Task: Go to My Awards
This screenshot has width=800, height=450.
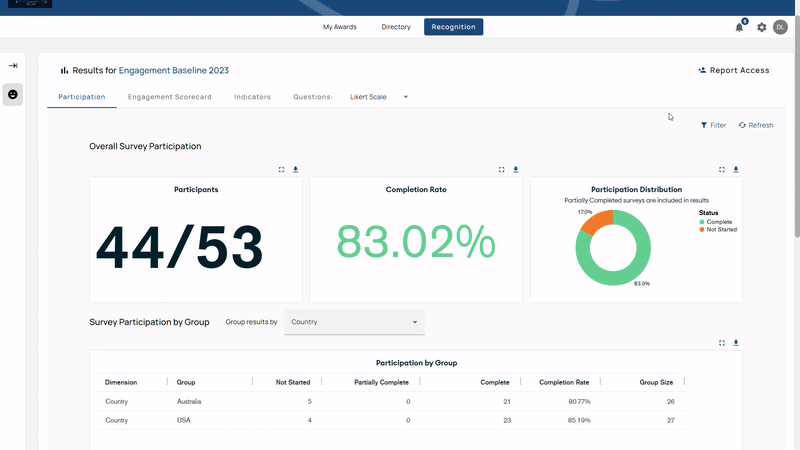Action: (x=340, y=27)
